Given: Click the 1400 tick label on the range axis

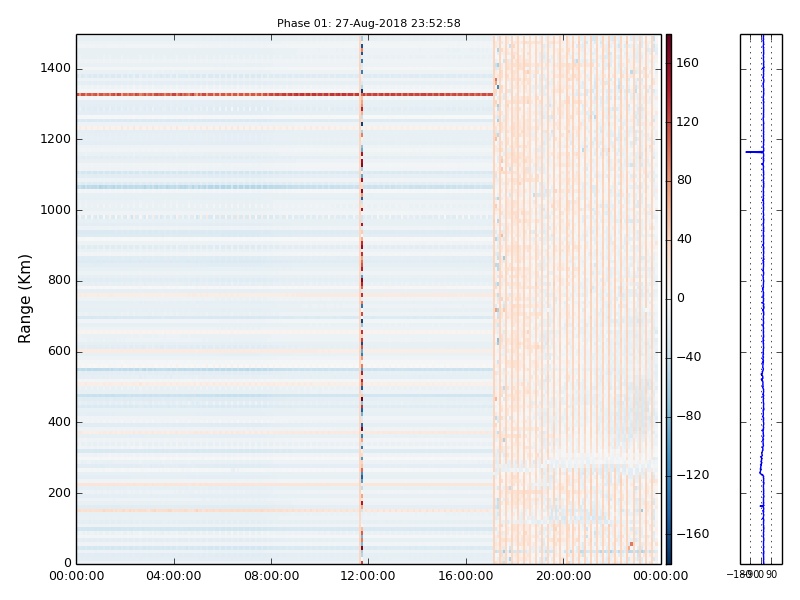Looking at the screenshot, I should pyautogui.click(x=56, y=68).
